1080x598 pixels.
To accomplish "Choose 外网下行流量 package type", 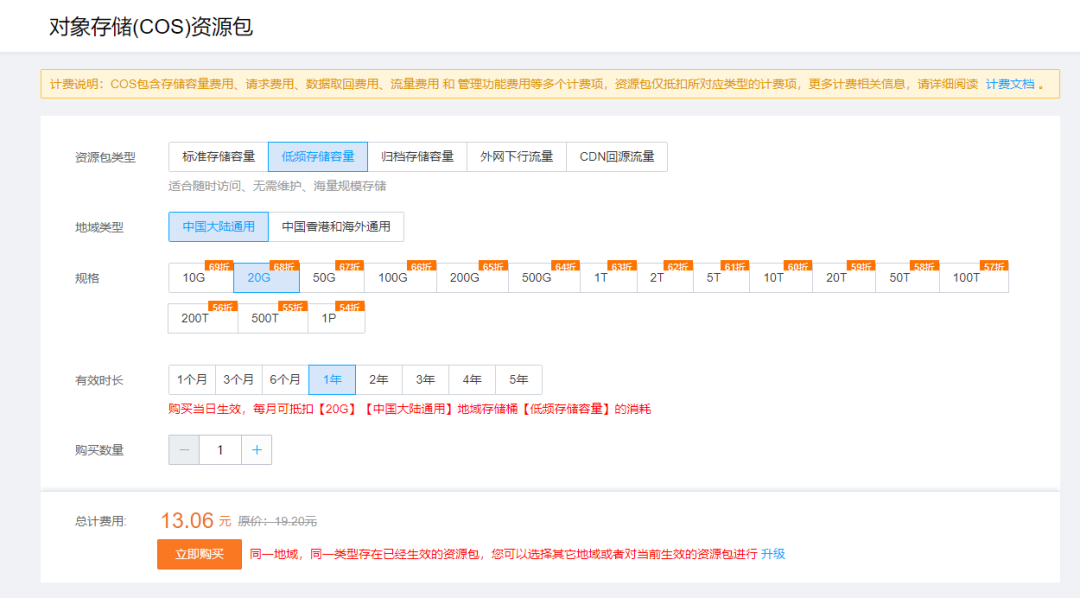I will click(517, 157).
